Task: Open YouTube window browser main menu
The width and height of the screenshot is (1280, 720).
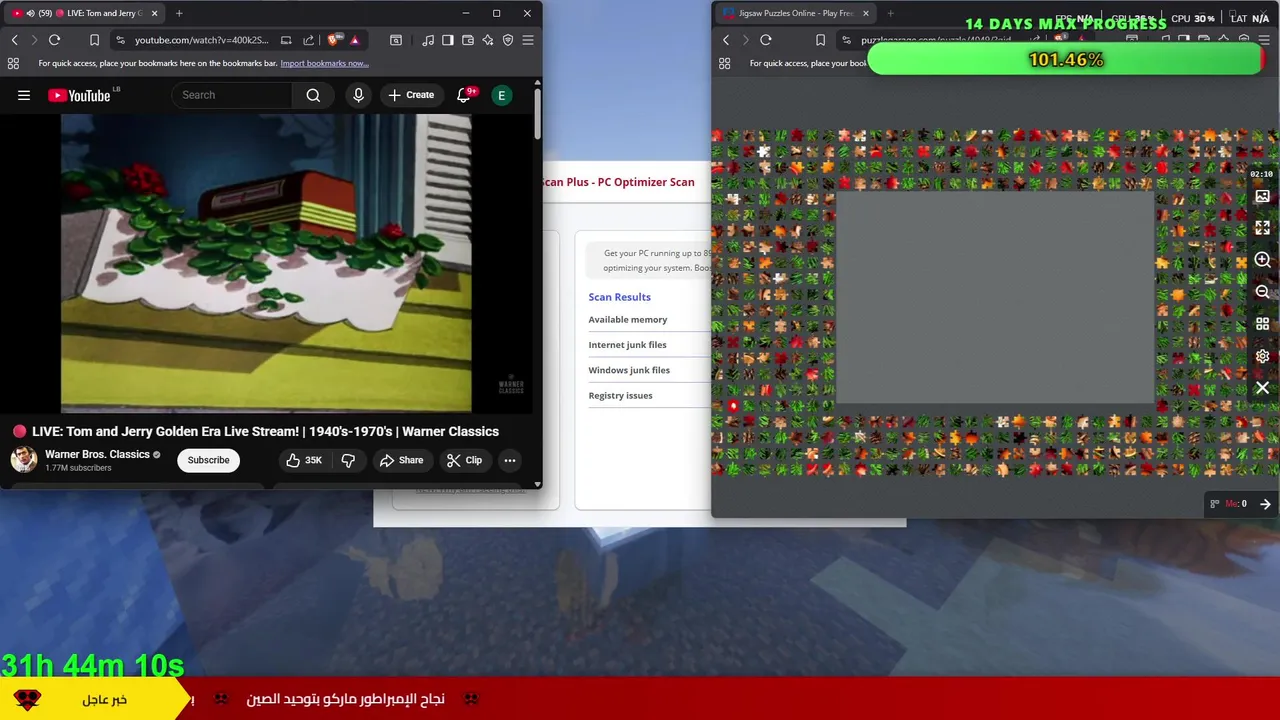Action: point(528,40)
